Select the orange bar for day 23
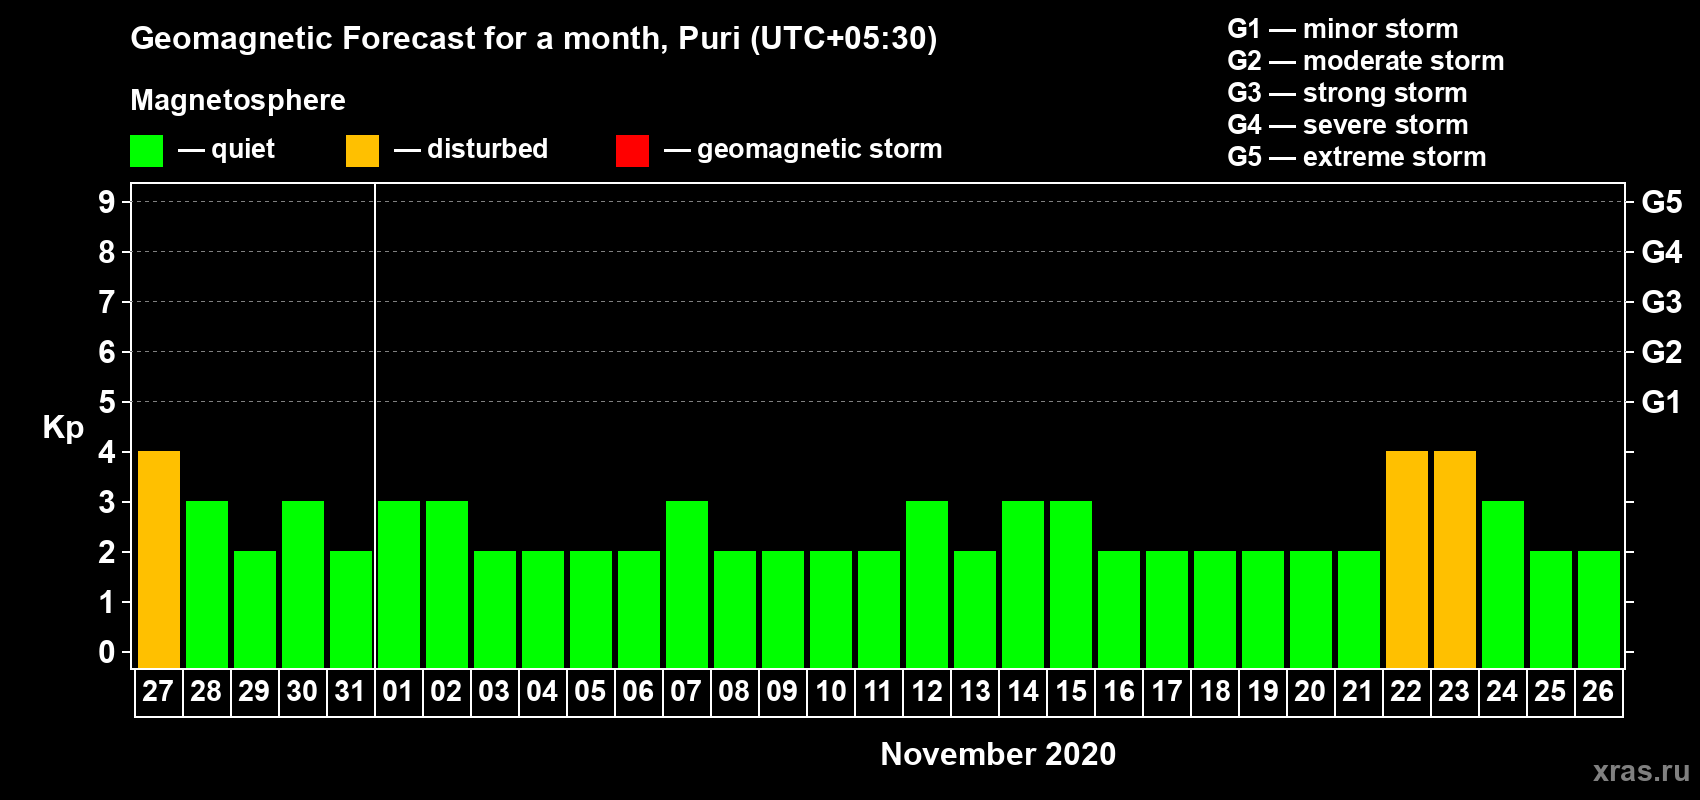The image size is (1700, 800). tap(1455, 560)
